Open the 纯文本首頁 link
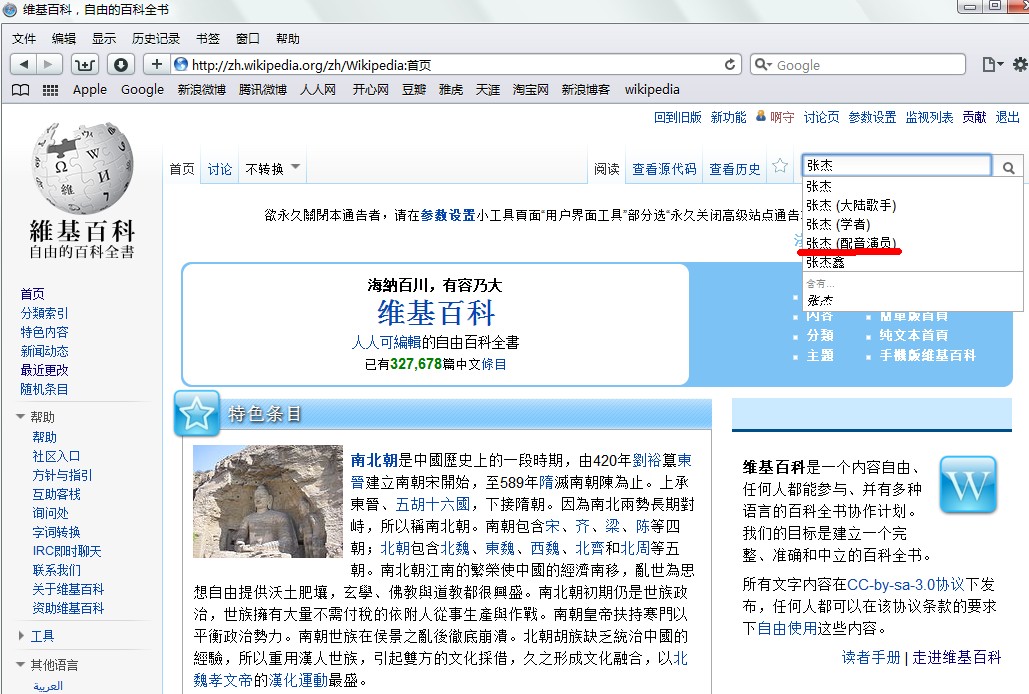This screenshot has width=1029, height=694. coord(914,335)
